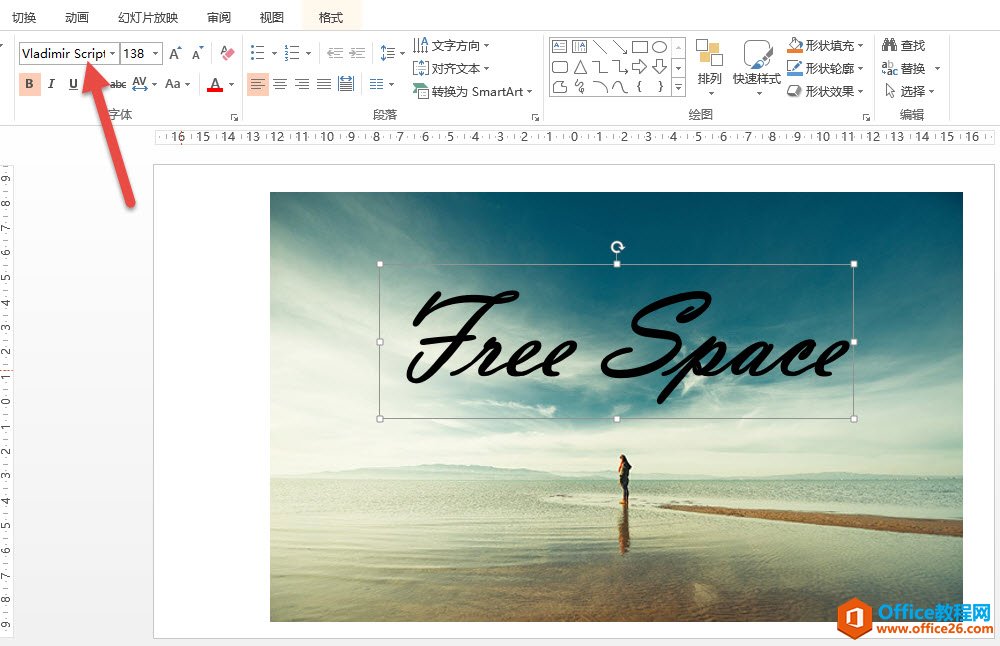Screen dimensions: 1000x646
Task: Click 查找 find button
Action: click(903, 45)
